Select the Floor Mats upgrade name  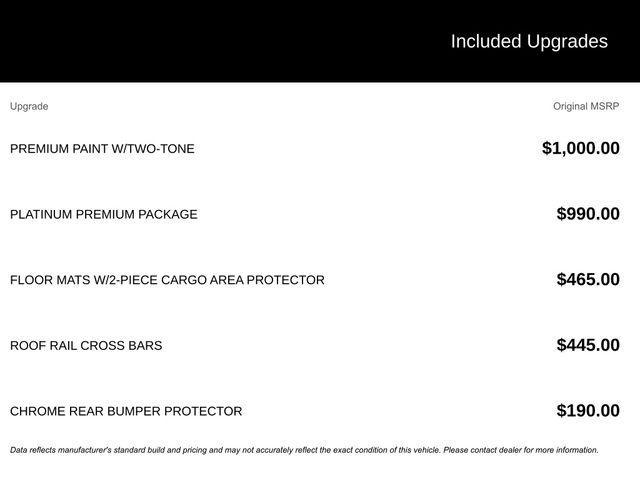click(x=167, y=280)
